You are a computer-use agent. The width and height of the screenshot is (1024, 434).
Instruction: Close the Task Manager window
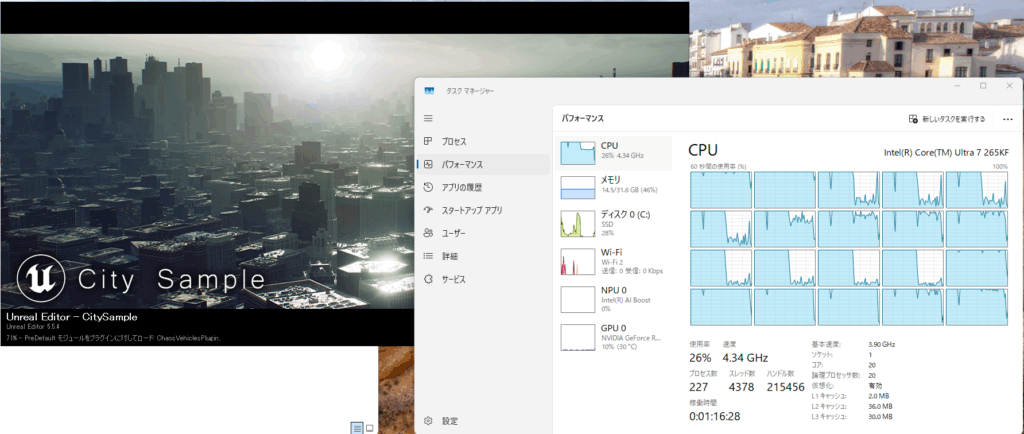[1009, 85]
